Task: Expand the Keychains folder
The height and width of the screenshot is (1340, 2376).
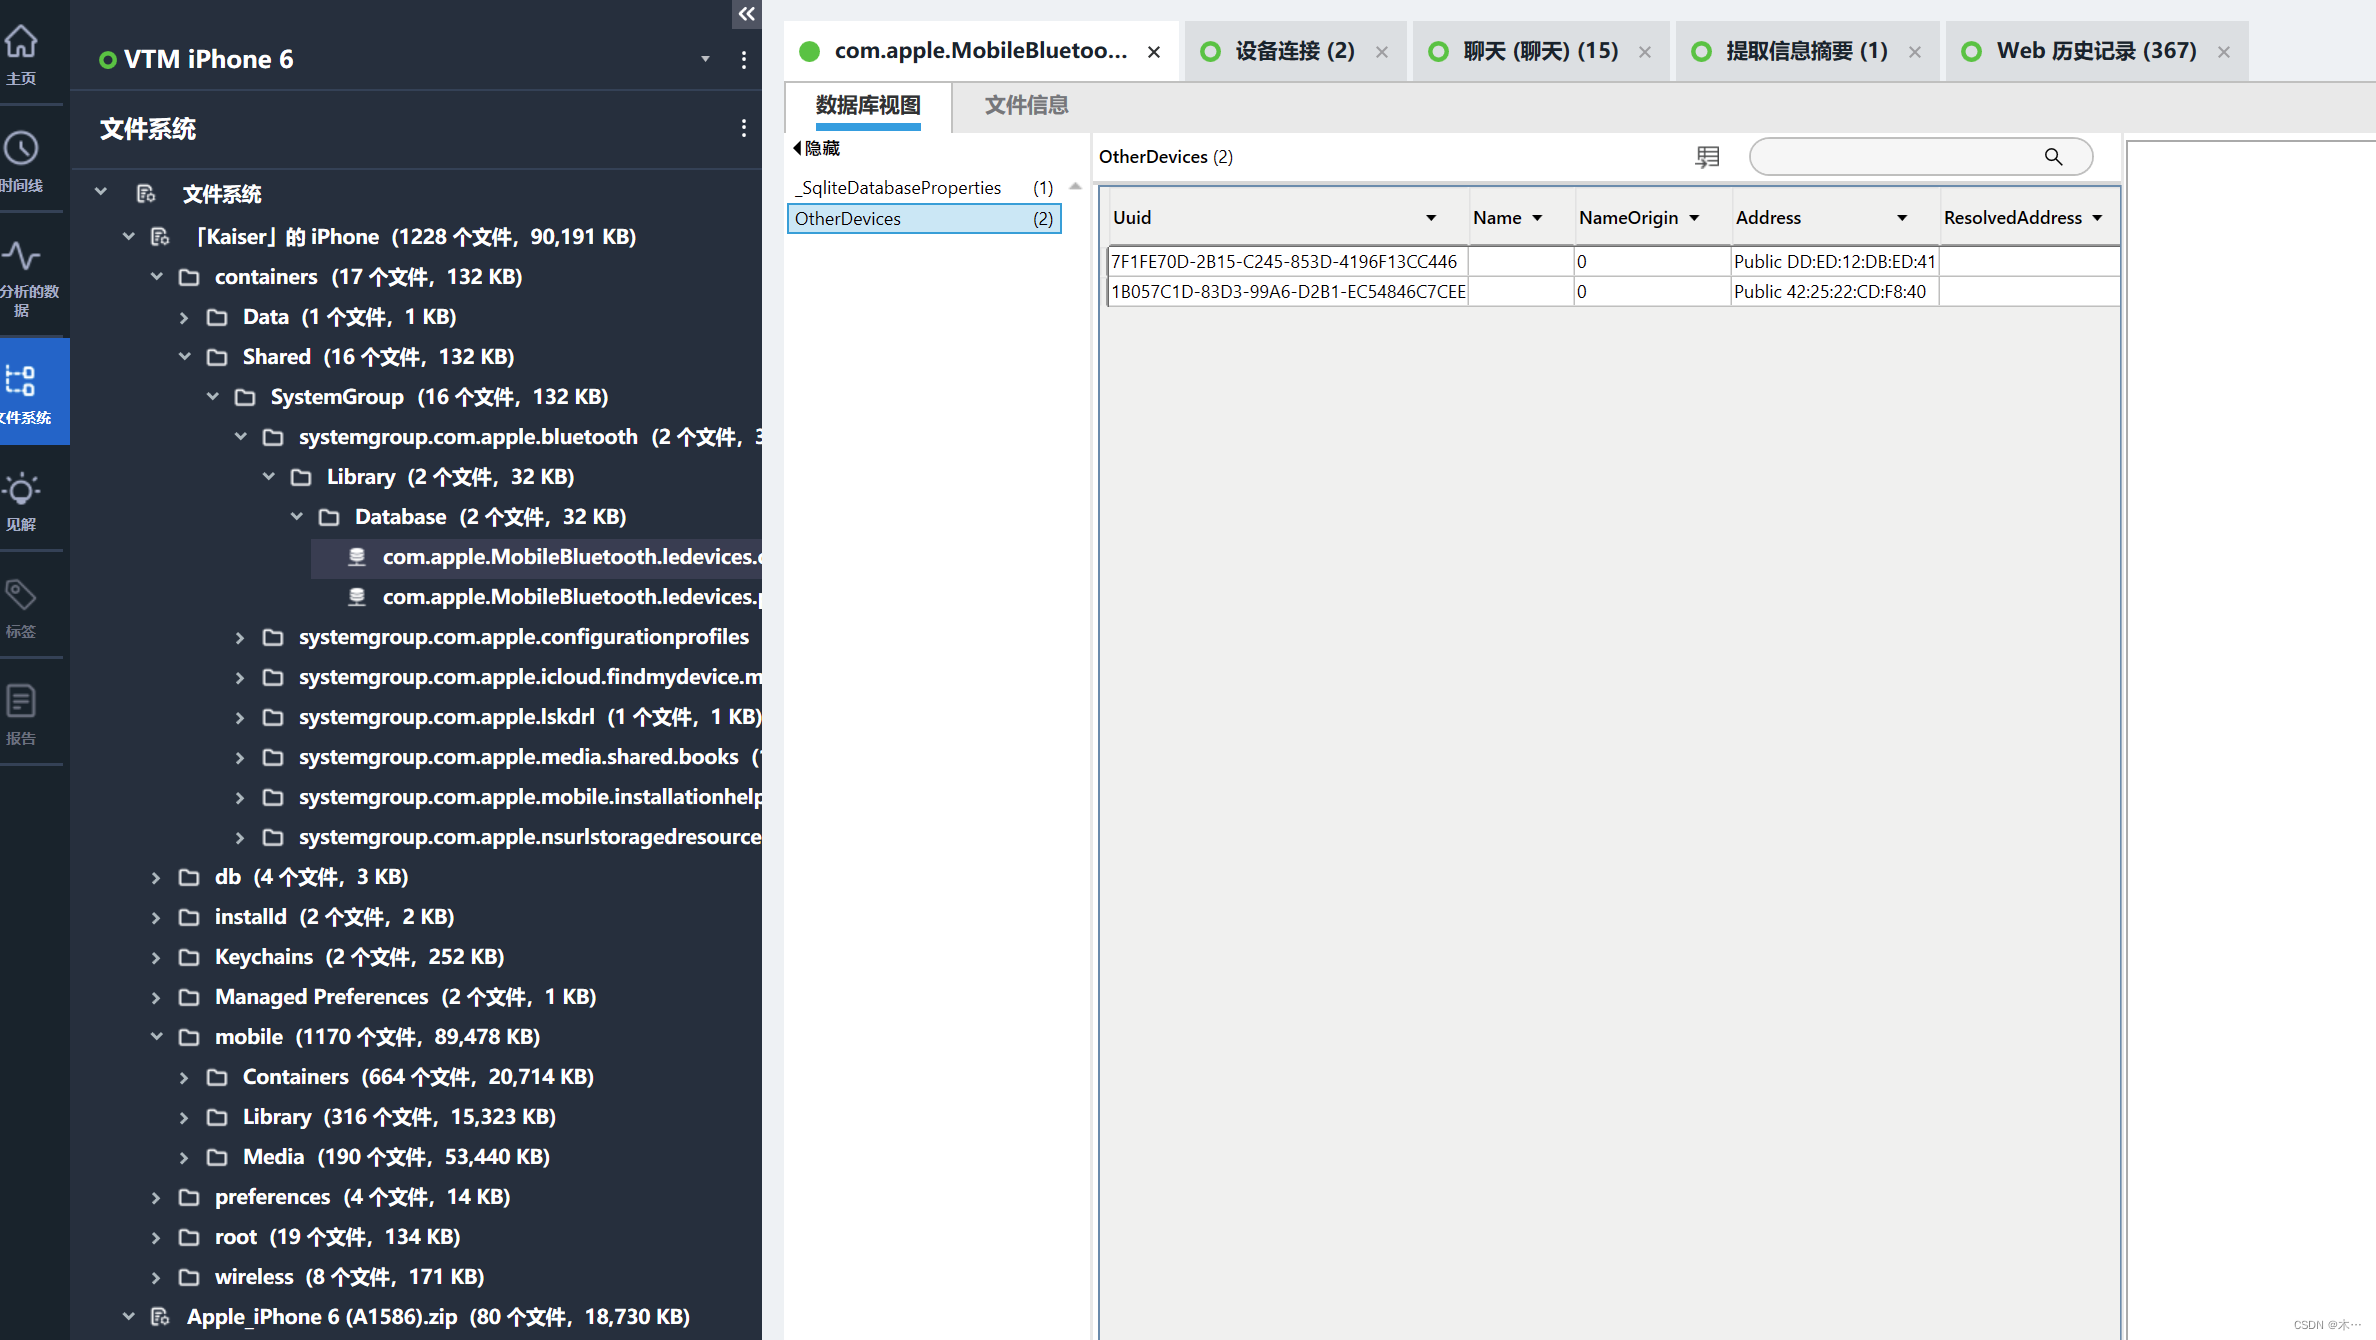Action: (x=156, y=957)
